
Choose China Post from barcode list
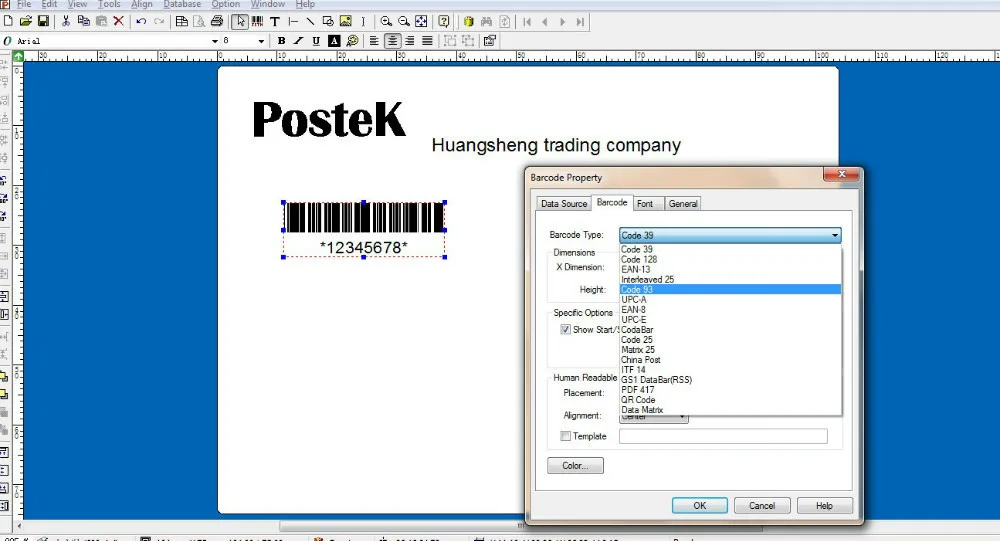tap(730, 360)
